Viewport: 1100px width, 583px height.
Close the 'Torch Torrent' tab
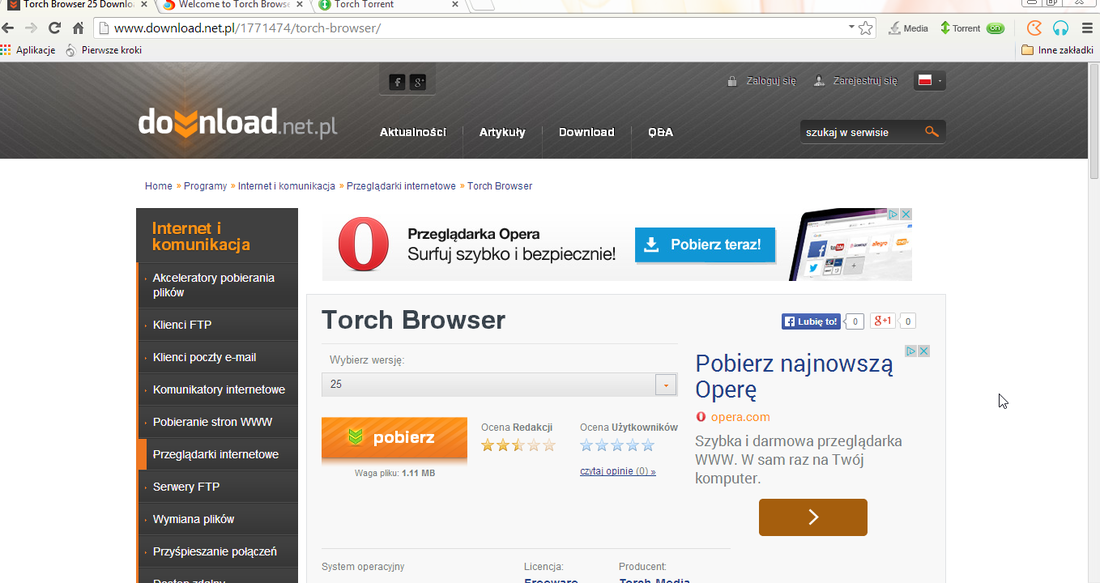click(x=455, y=4)
